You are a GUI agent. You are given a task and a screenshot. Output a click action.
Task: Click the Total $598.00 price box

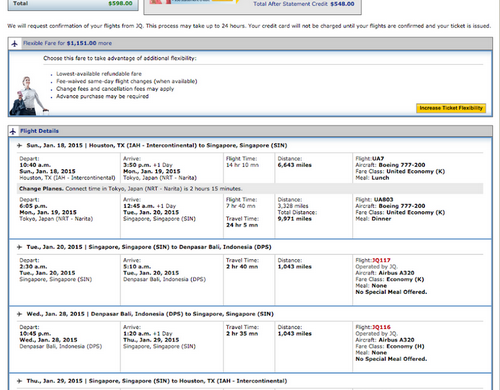tap(73, 4)
